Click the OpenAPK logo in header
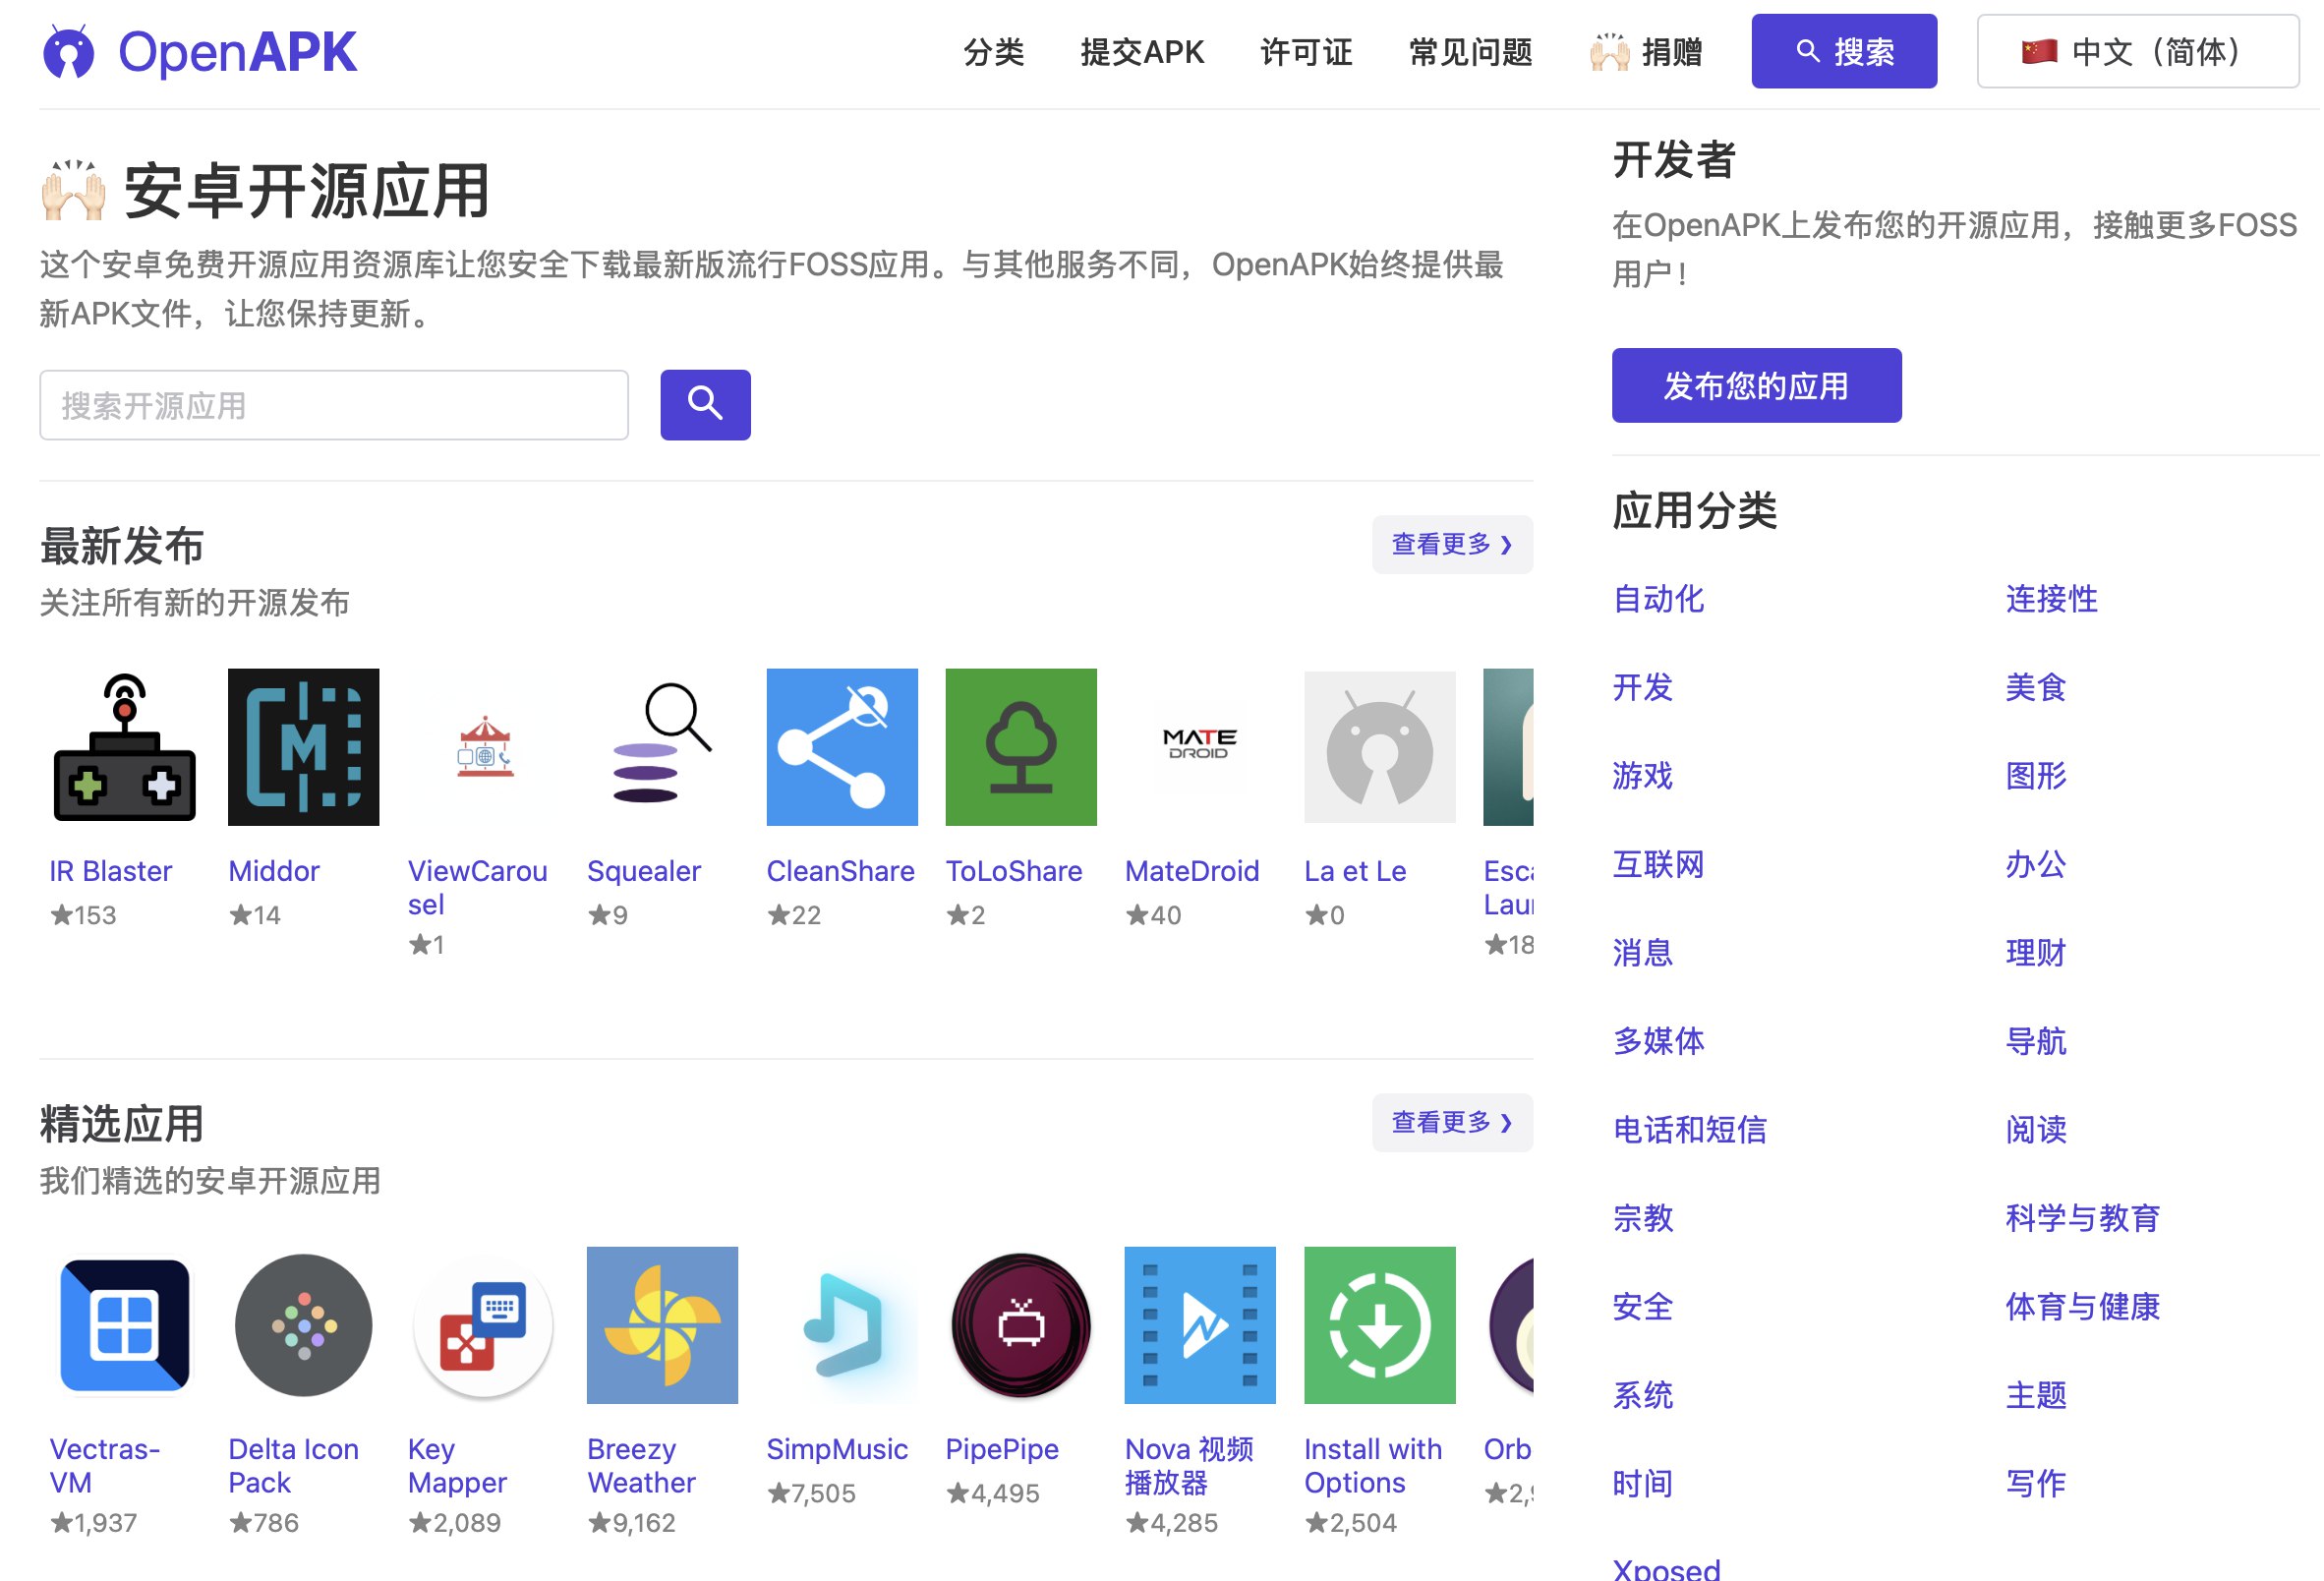 [x=199, y=52]
